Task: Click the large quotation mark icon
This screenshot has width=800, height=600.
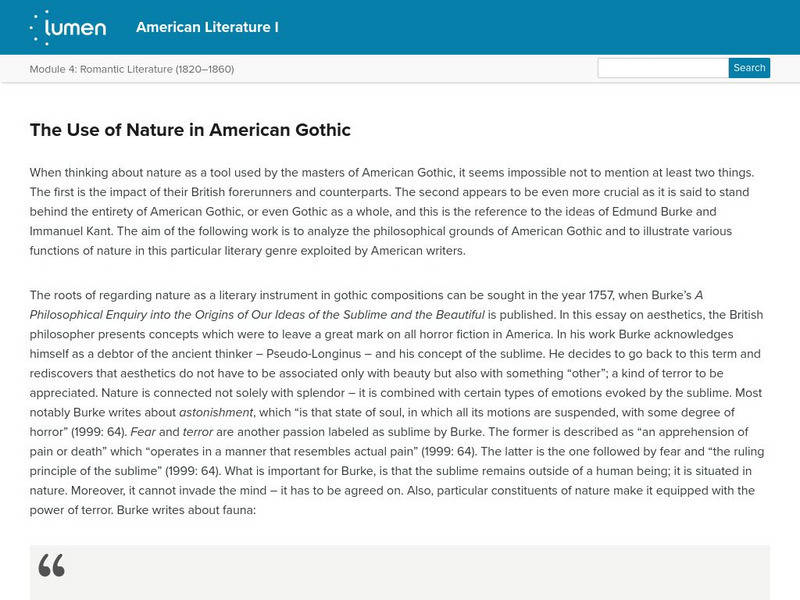Action: 51,567
